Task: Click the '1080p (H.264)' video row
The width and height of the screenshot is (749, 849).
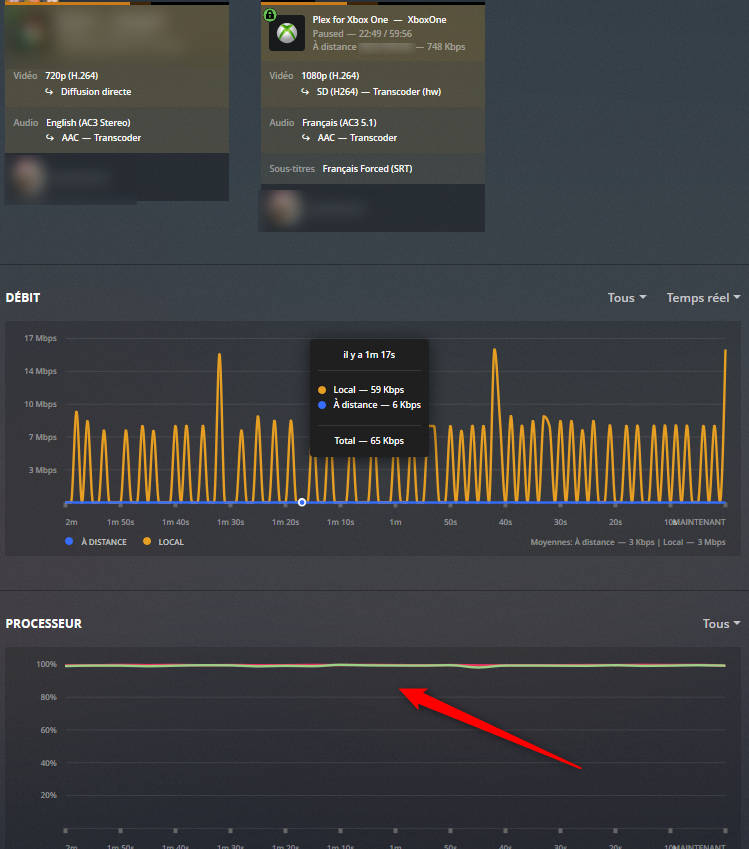Action: pyautogui.click(x=330, y=76)
